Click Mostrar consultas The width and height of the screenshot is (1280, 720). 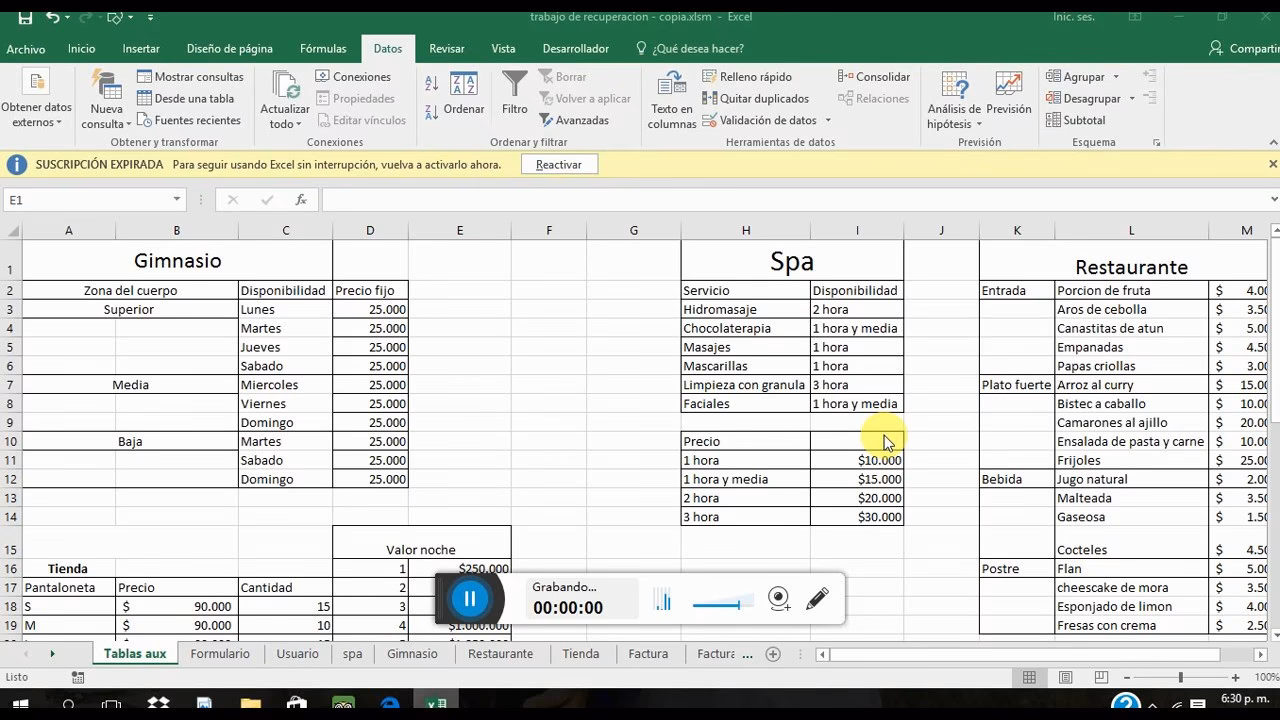click(190, 77)
